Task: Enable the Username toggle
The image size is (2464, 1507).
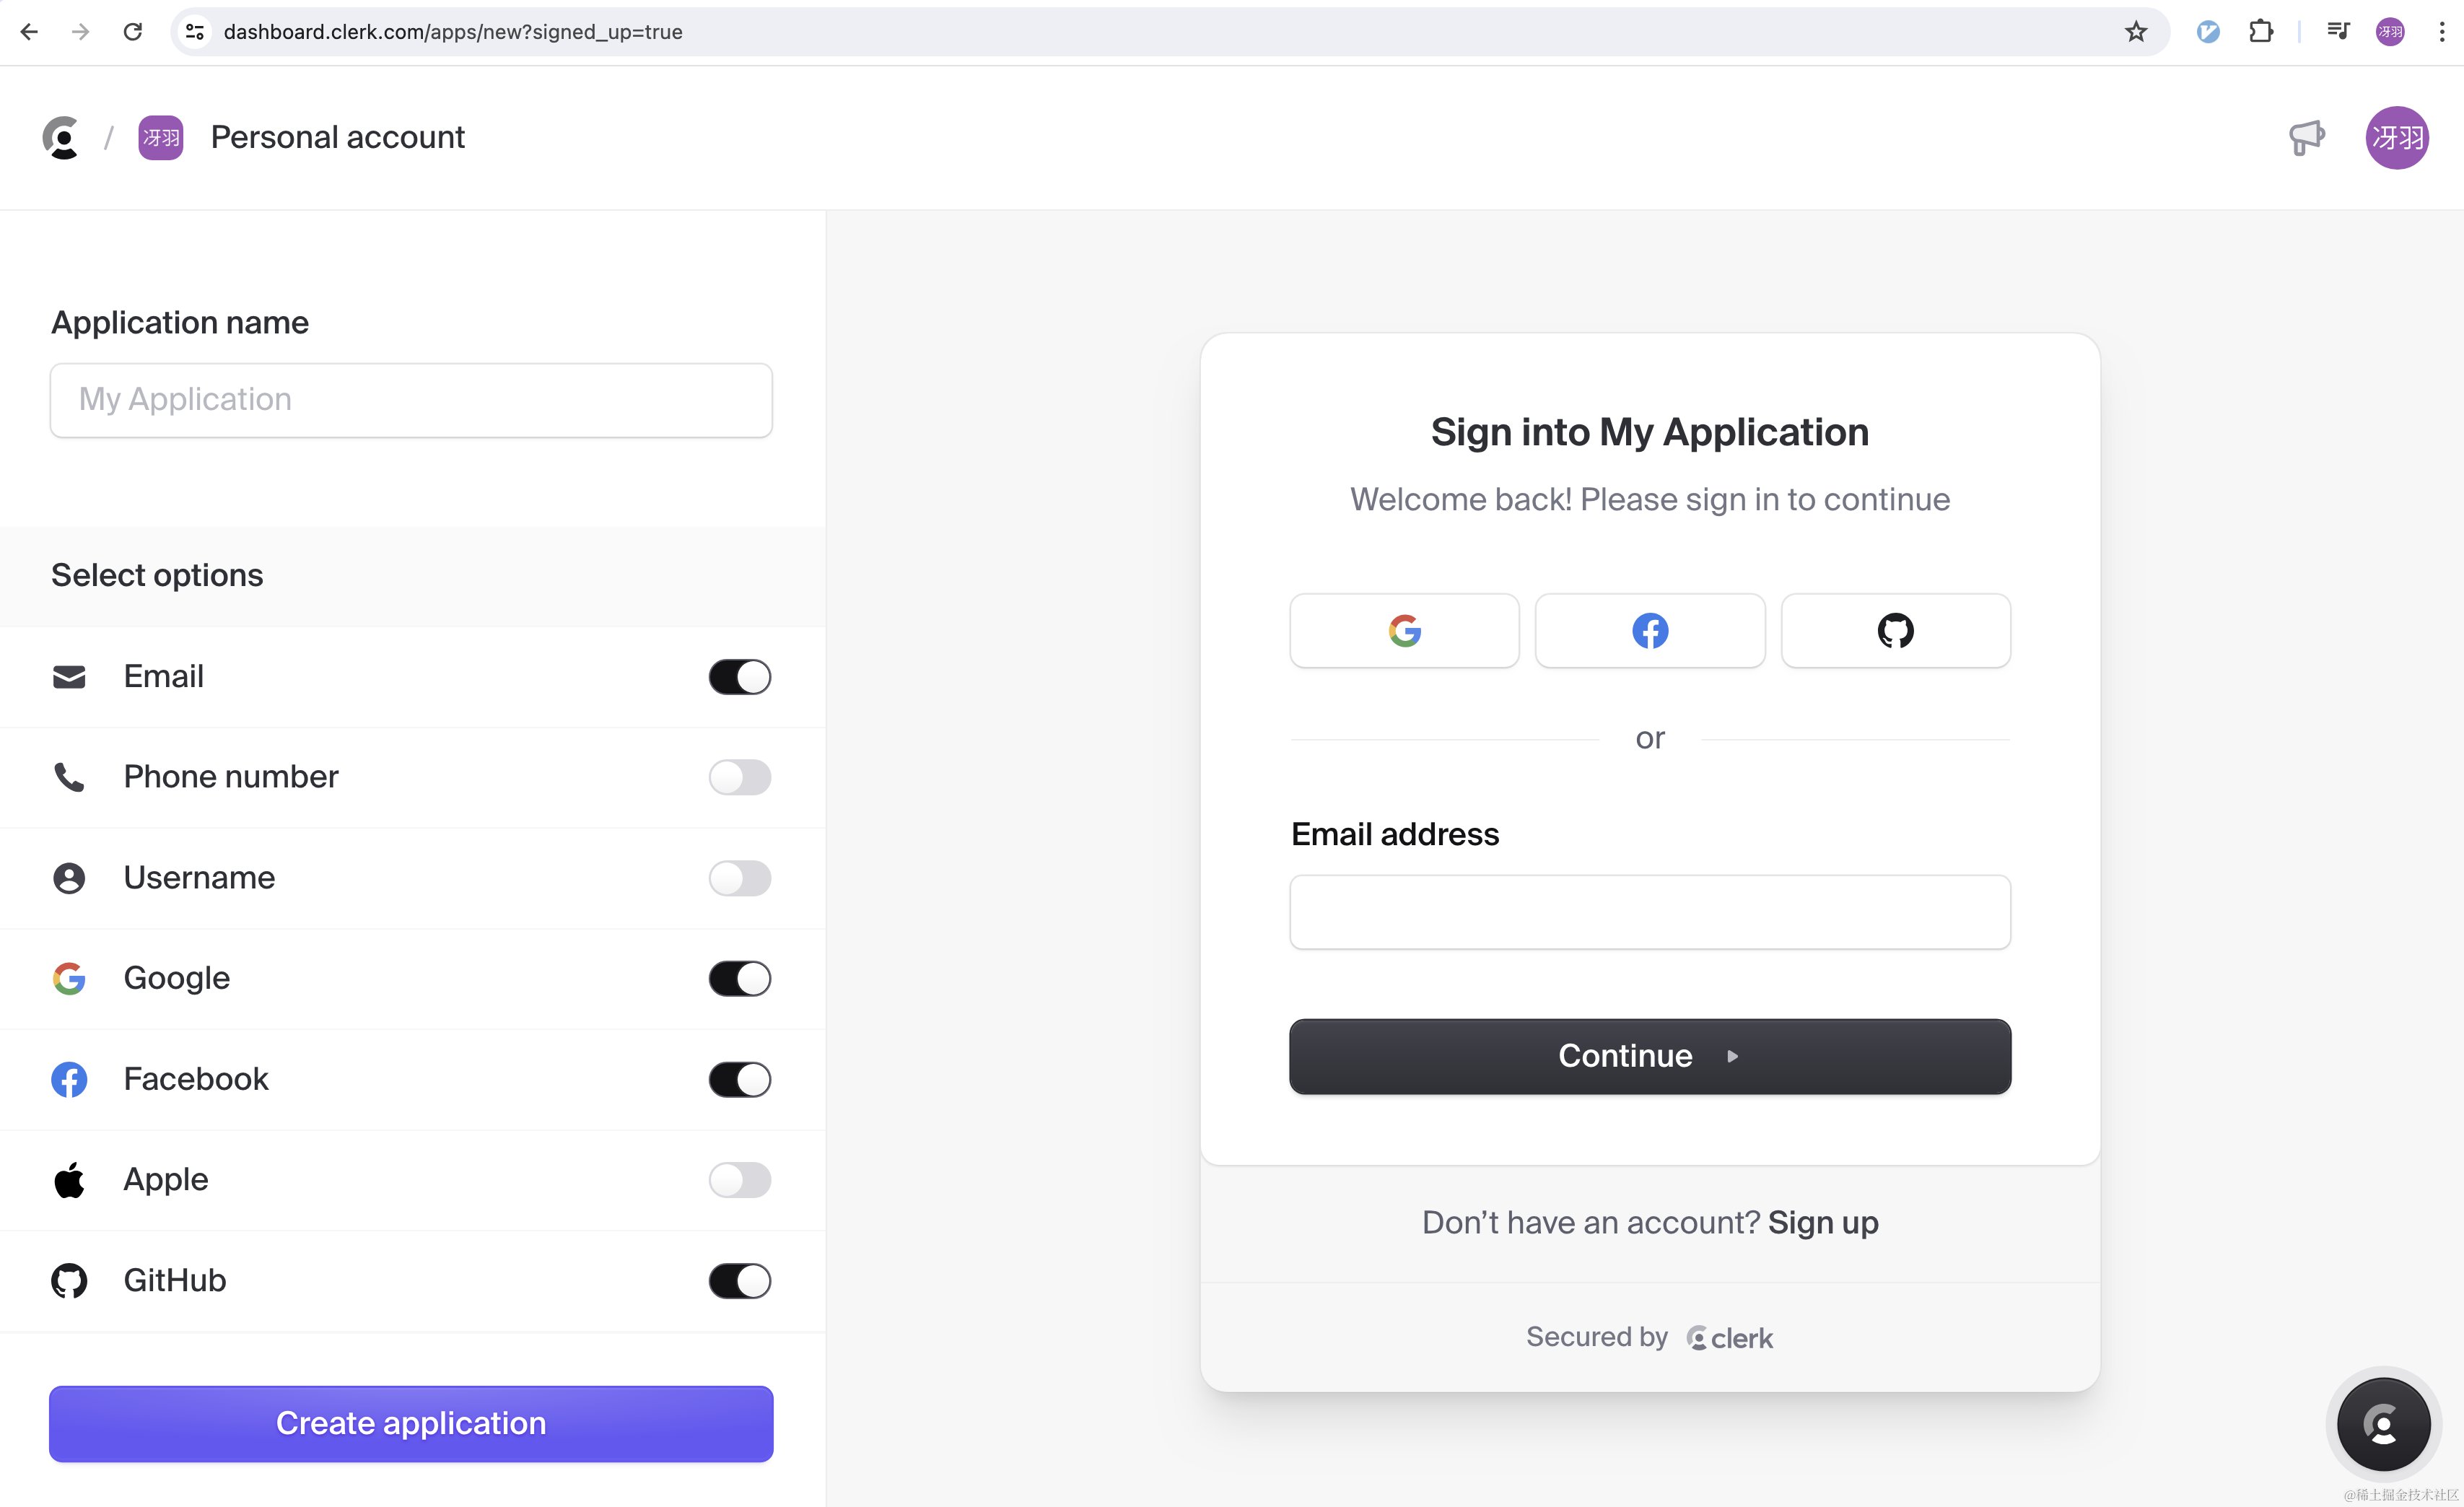Action: point(740,878)
